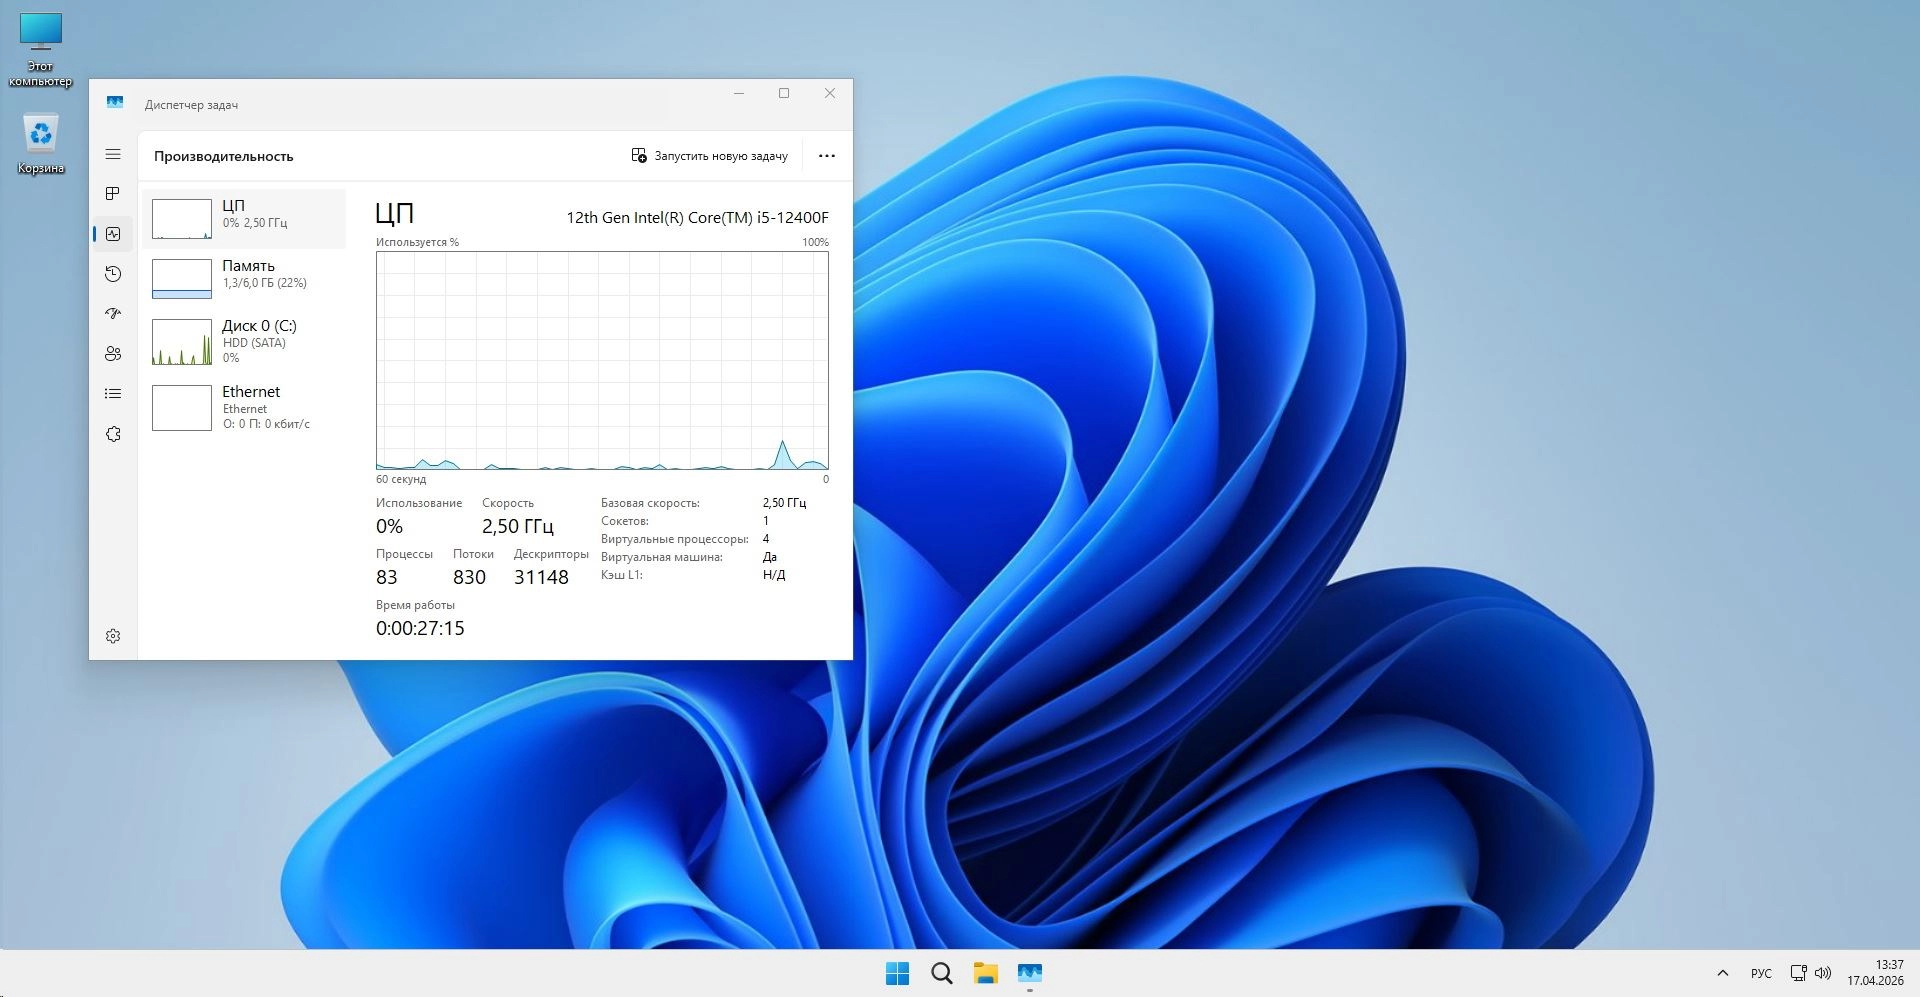Open the volume speaker tray icon
The width and height of the screenshot is (1920, 997).
[x=1823, y=973]
